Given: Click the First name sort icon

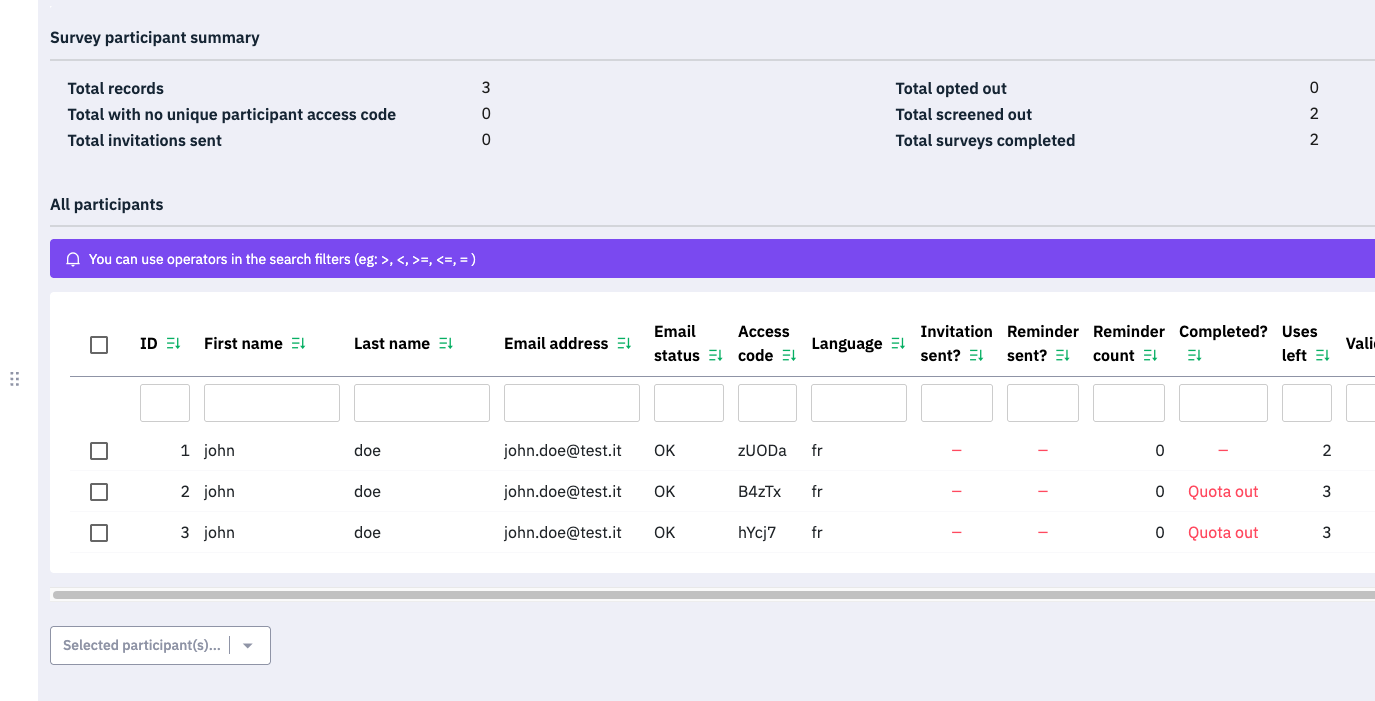Looking at the screenshot, I should point(298,344).
